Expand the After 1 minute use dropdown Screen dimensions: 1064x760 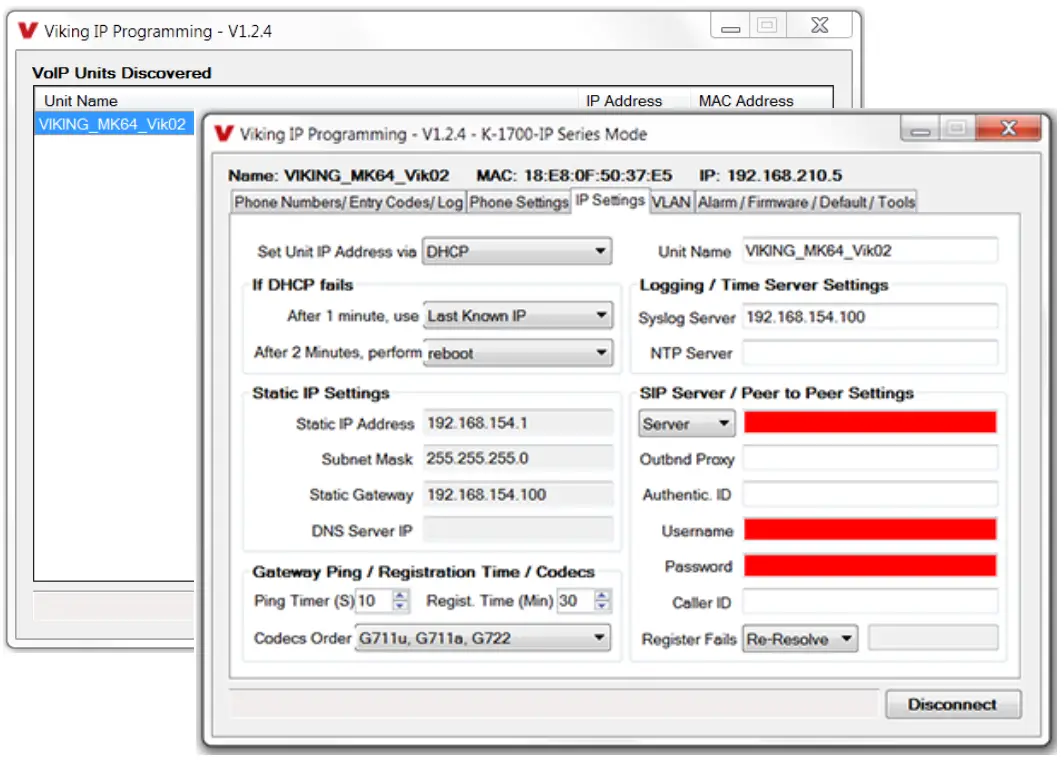click(518, 316)
